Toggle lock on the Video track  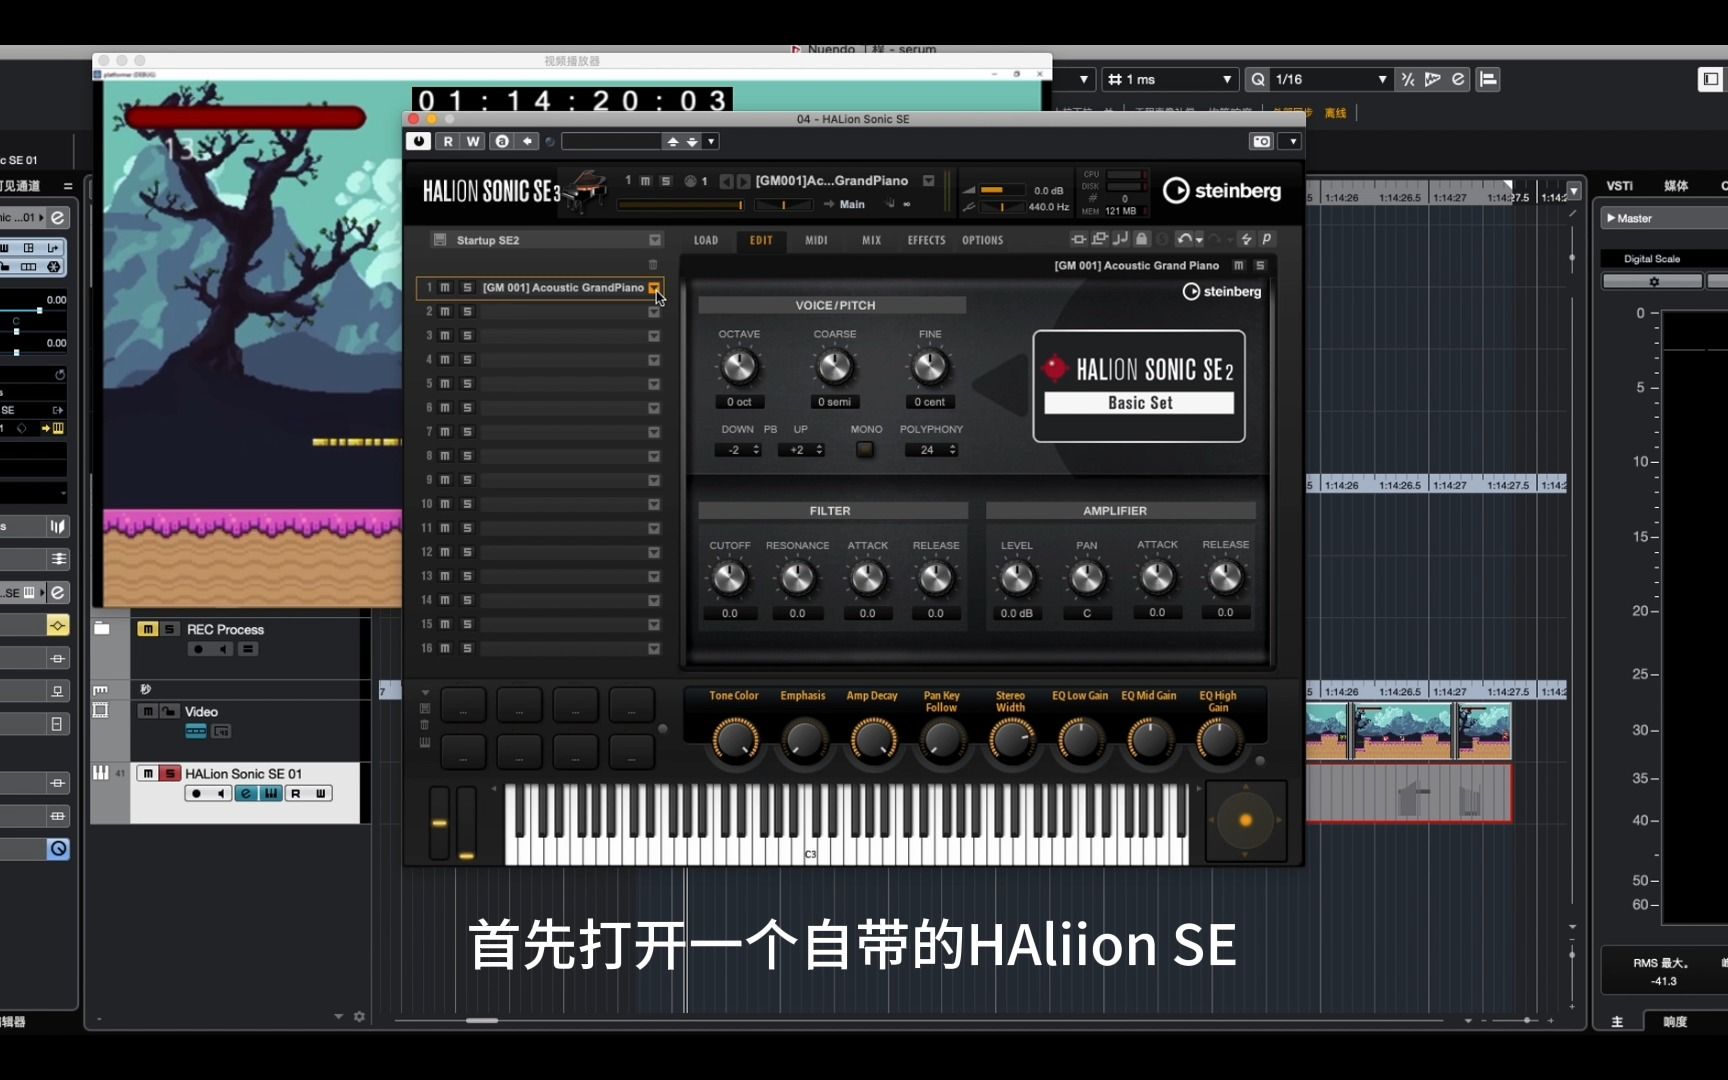(169, 711)
